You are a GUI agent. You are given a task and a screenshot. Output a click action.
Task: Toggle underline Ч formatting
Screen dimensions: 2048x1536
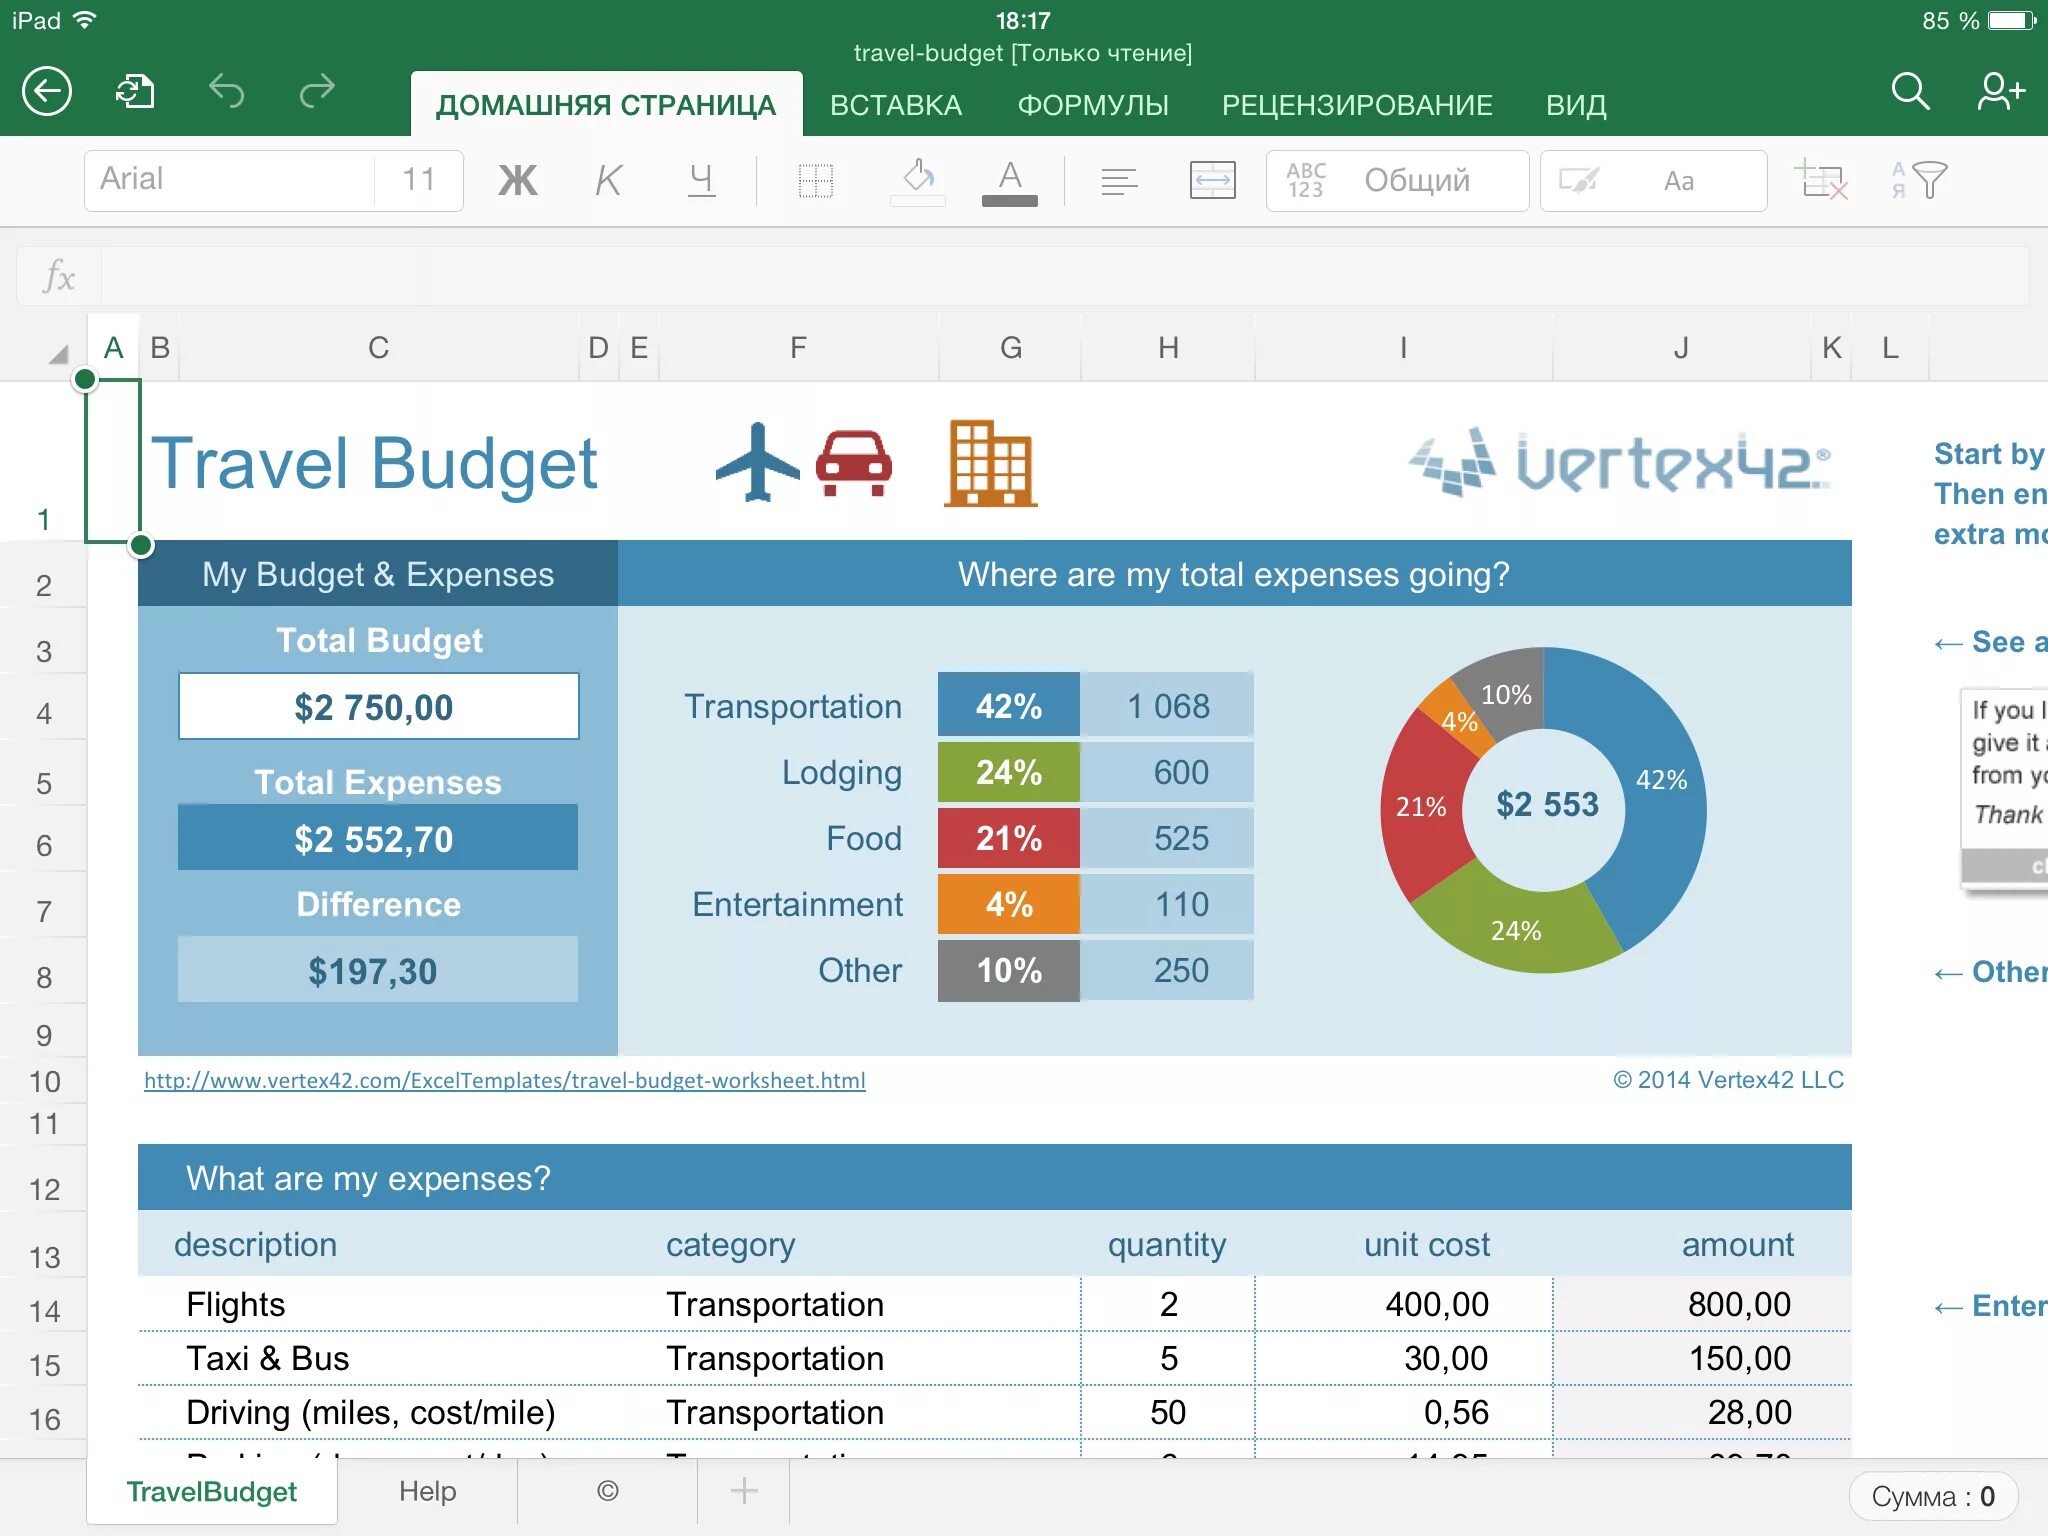click(x=701, y=181)
